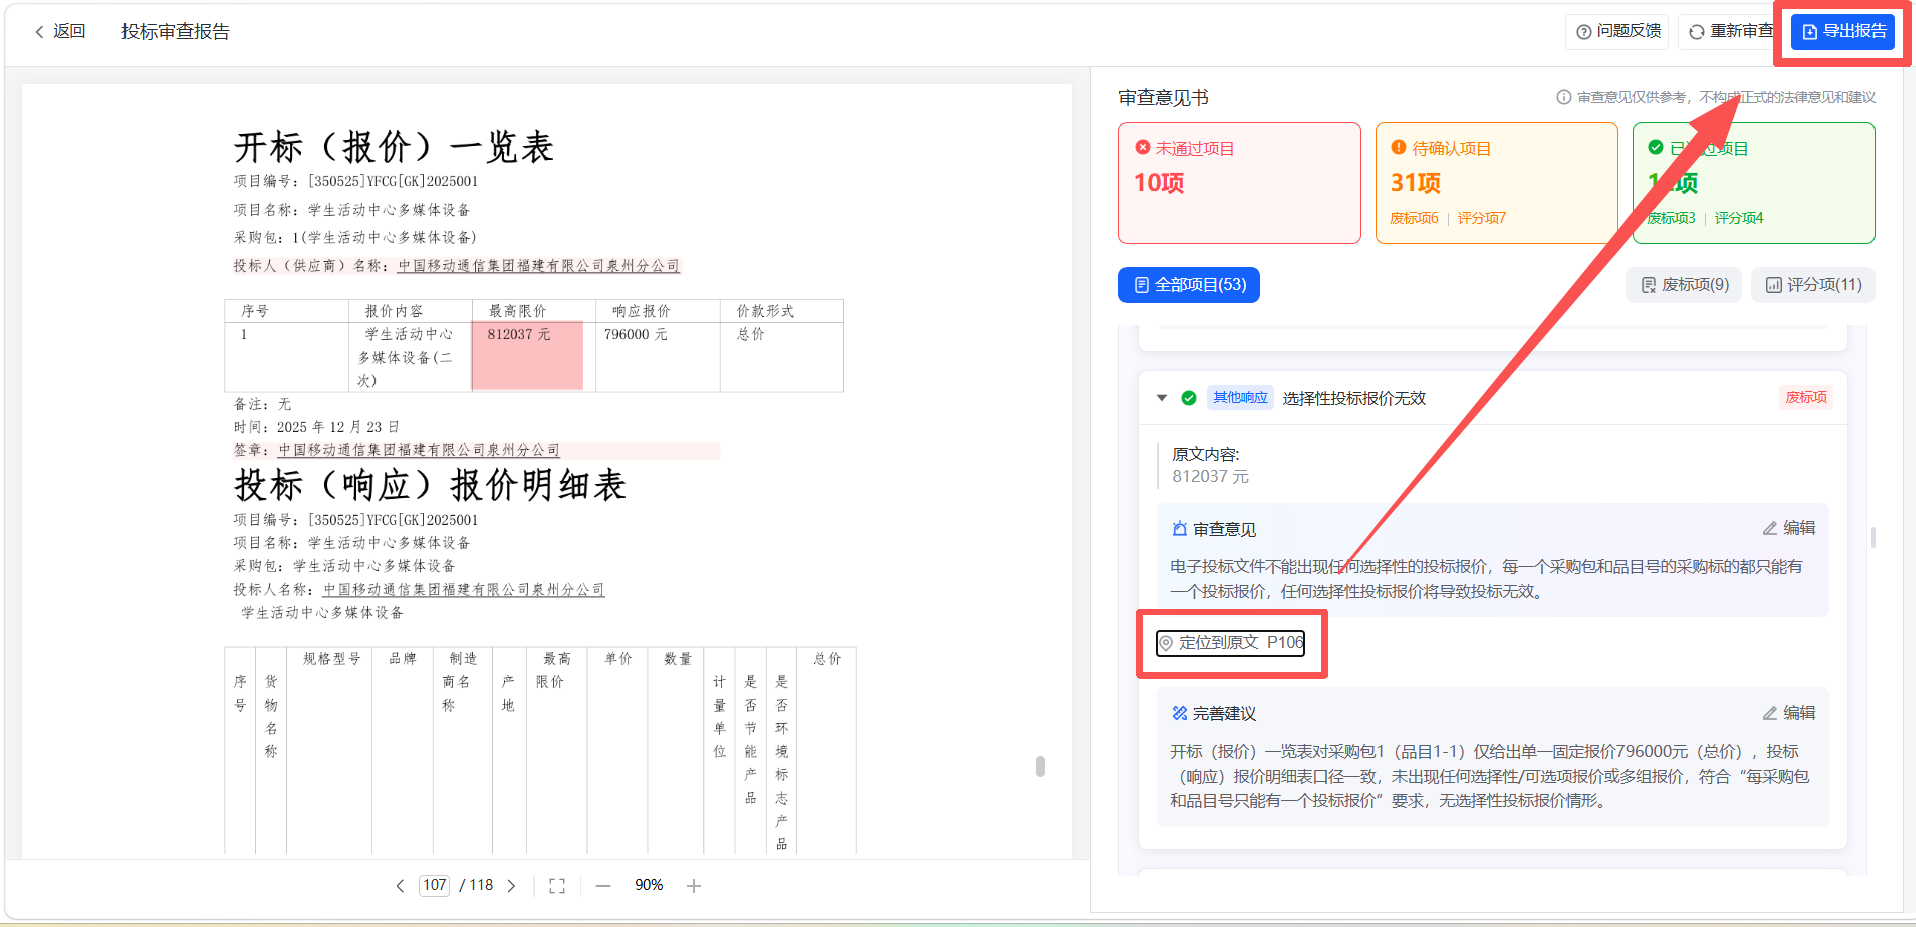Switch to 废标项(9) tab
Screen dimensions: 1916x927
pyautogui.click(x=1684, y=285)
